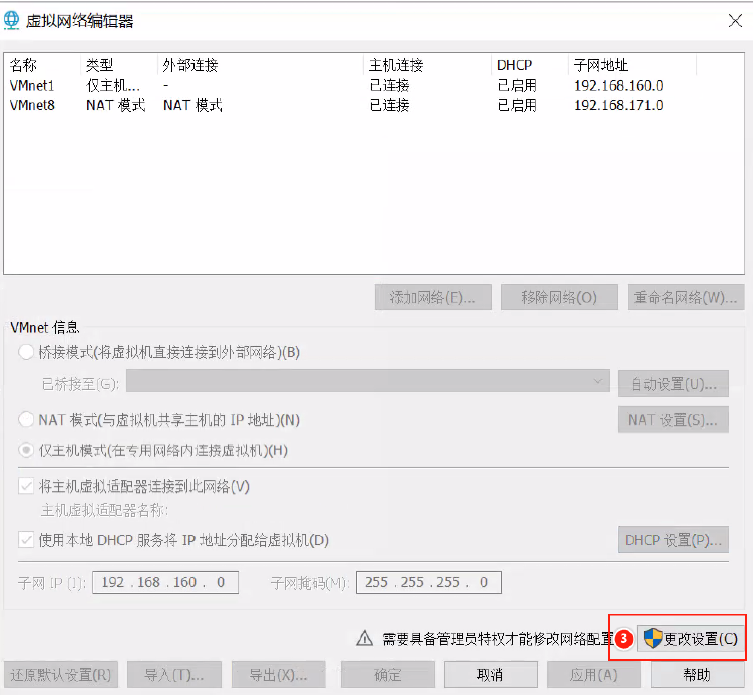Click the warning triangle icon near admin notice

pos(364,638)
